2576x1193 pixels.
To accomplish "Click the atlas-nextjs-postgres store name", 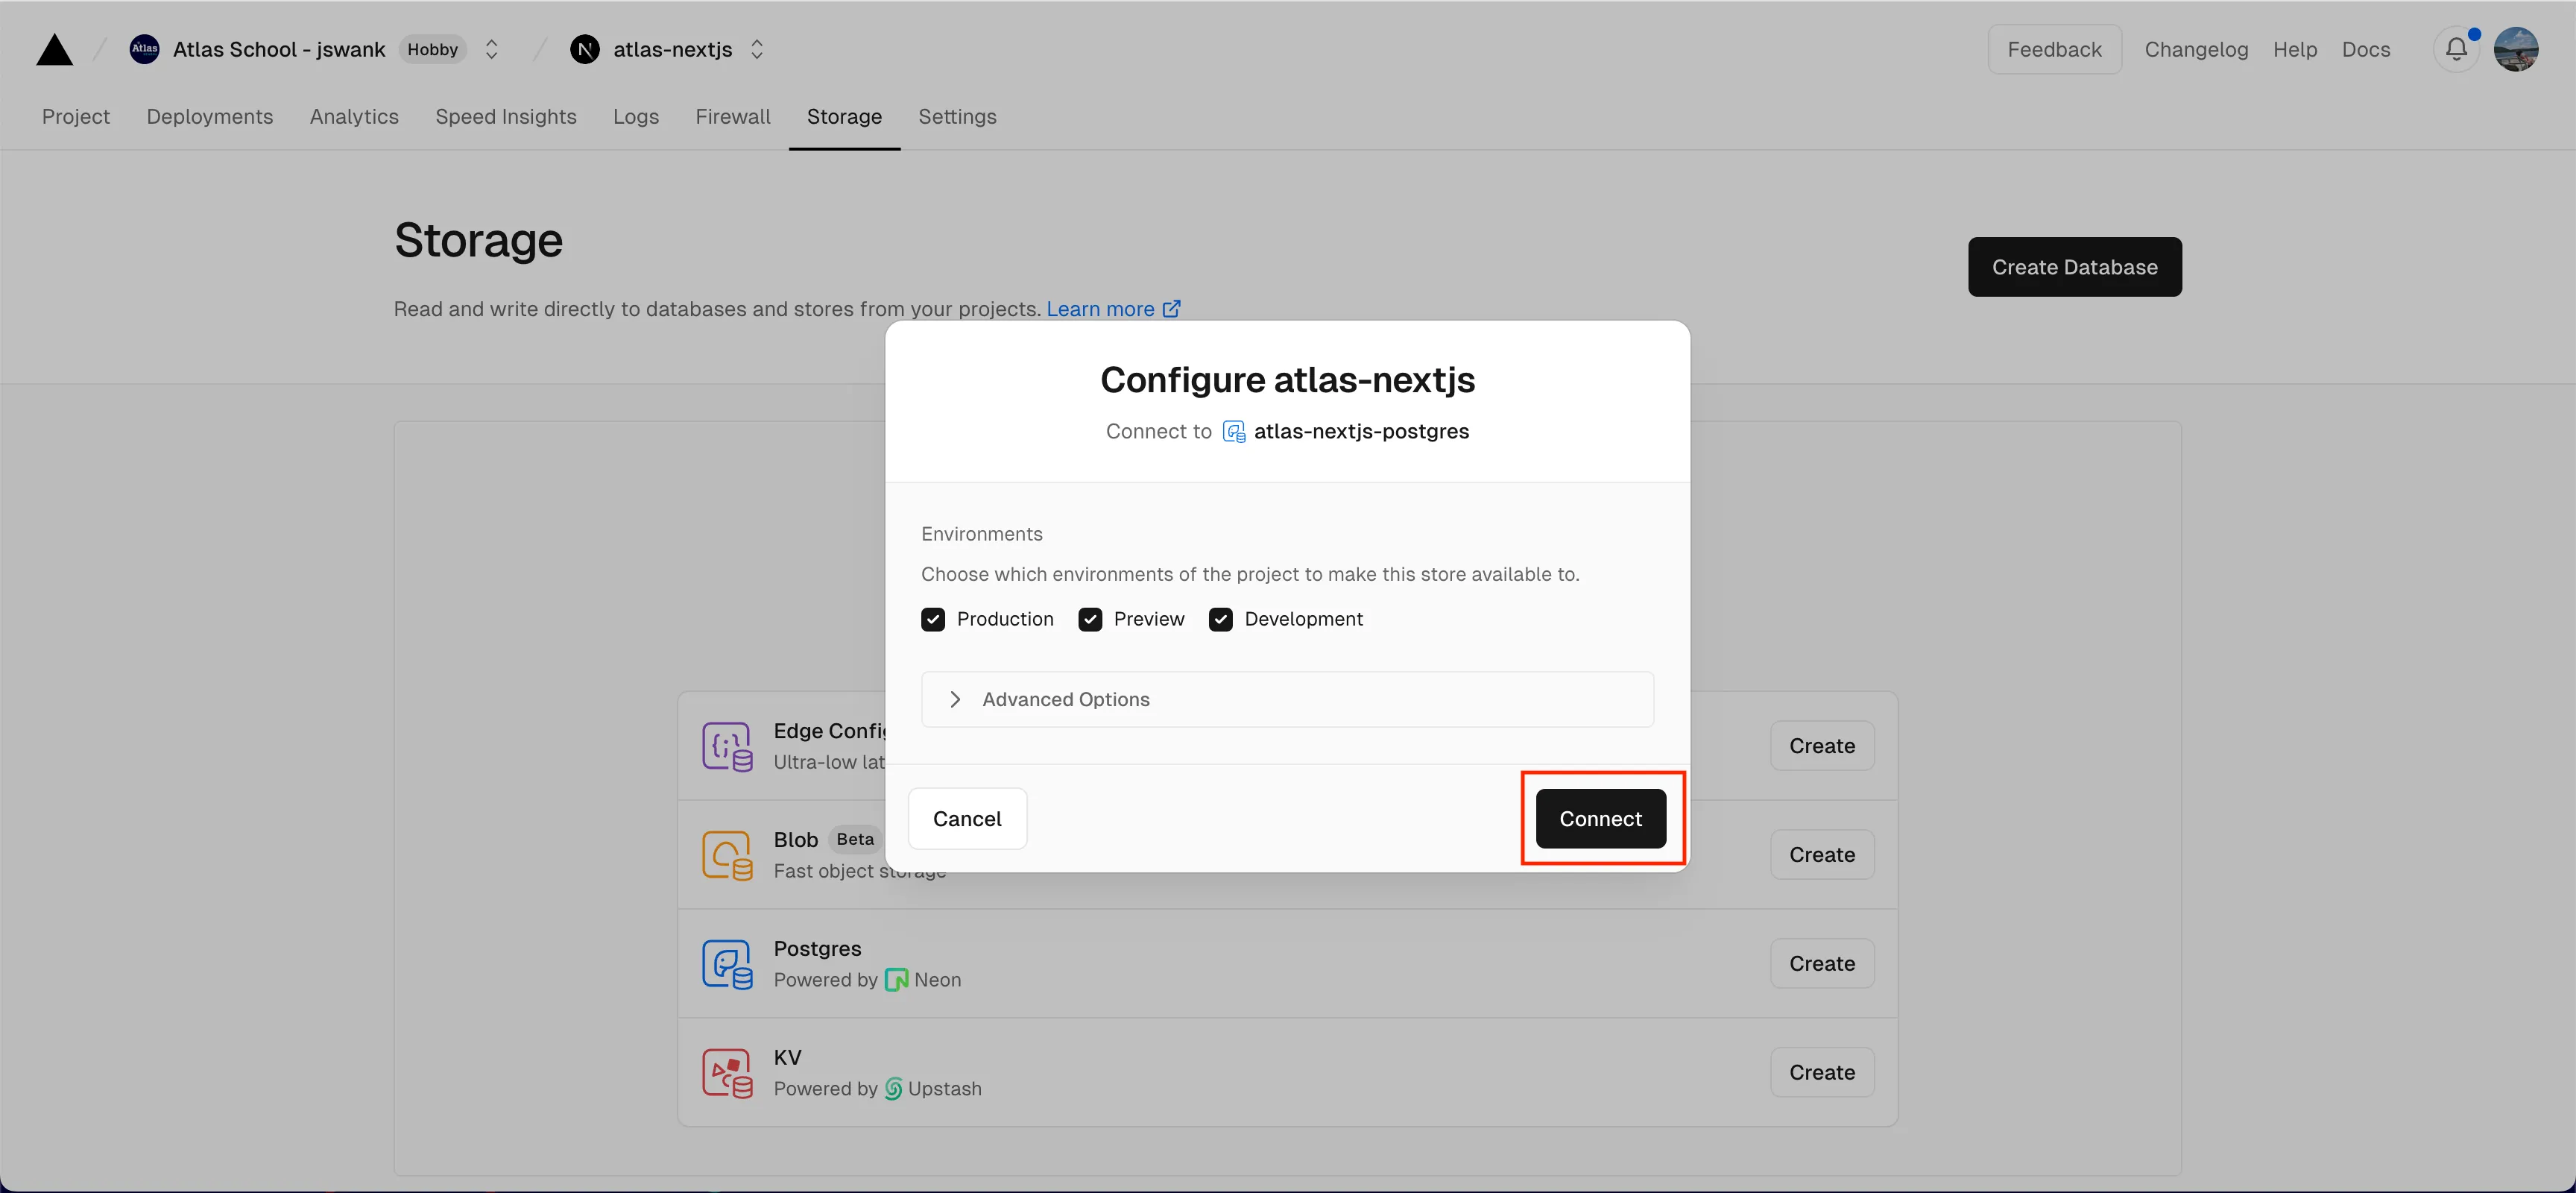I will [x=1361, y=432].
